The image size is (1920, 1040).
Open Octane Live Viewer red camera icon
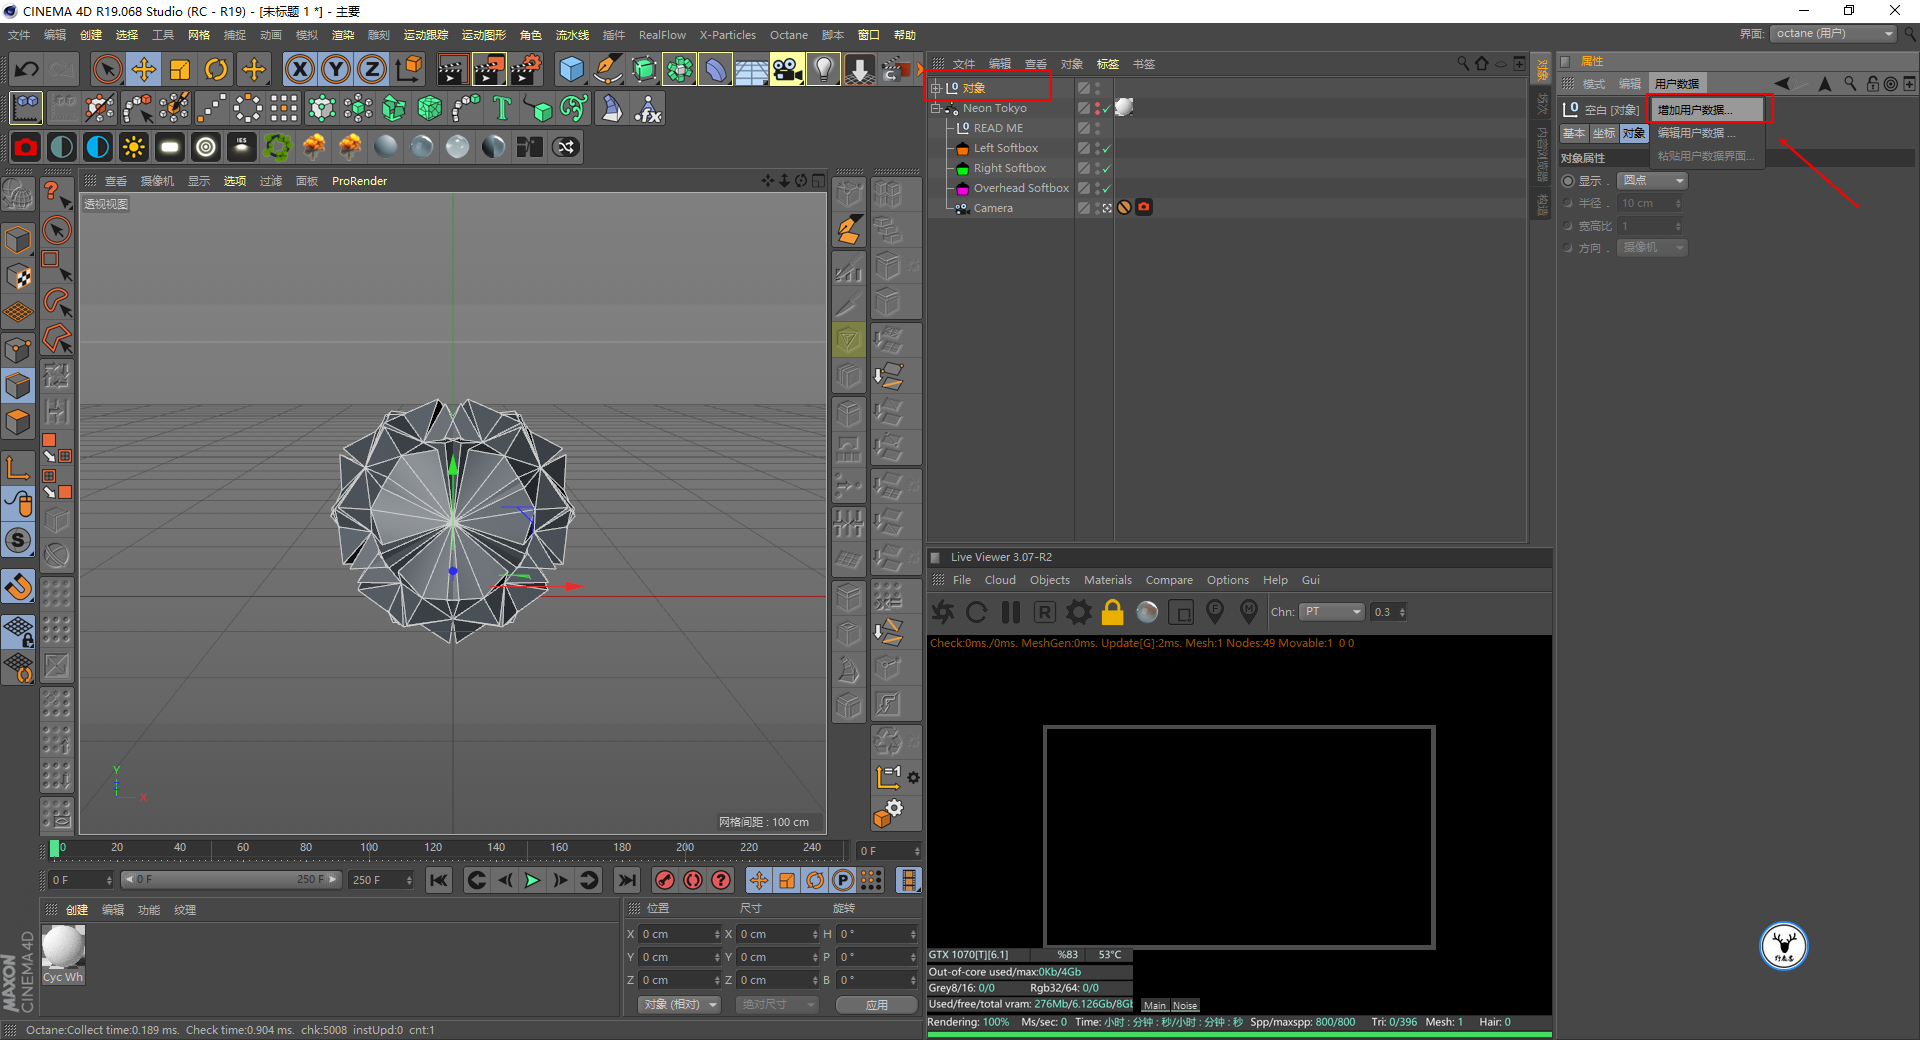click(x=26, y=147)
